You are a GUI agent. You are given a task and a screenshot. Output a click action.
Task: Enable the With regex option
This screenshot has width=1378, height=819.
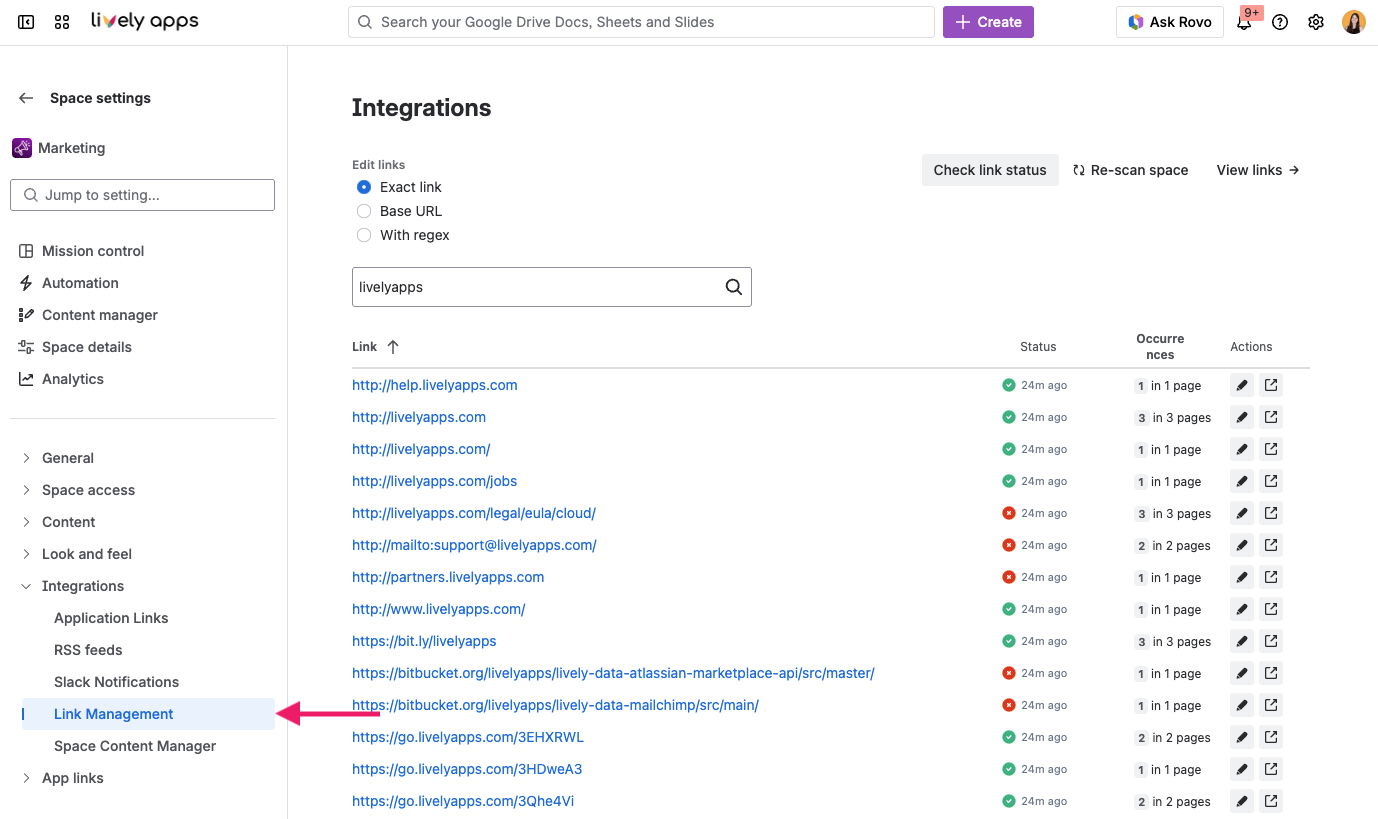pos(364,235)
